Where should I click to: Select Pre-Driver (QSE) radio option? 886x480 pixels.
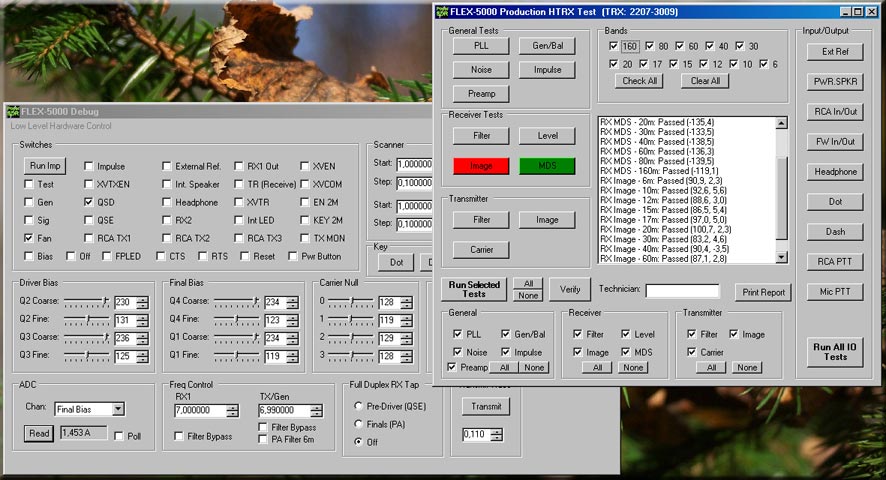(x=358, y=406)
